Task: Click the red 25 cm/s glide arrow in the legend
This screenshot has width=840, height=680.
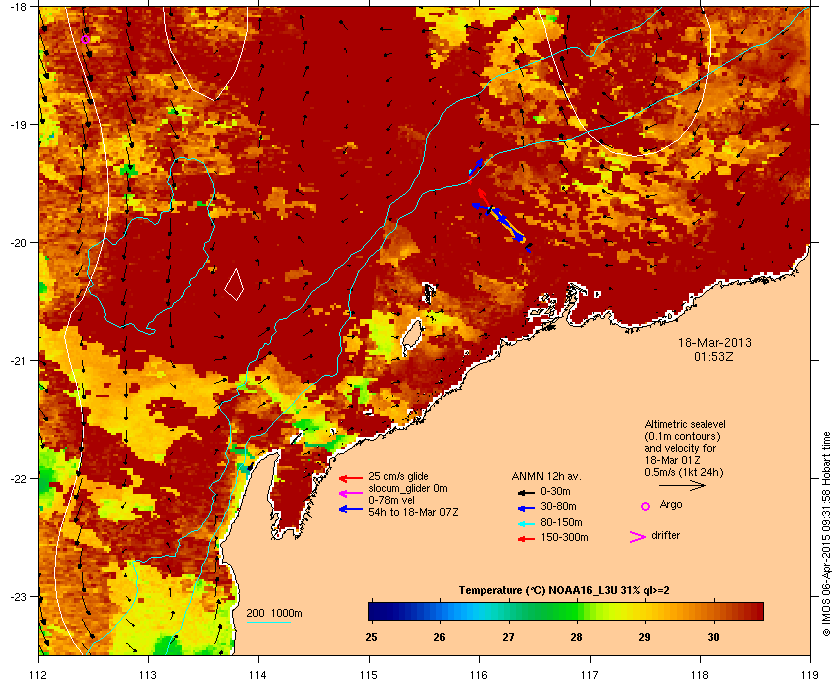Action: pos(351,478)
